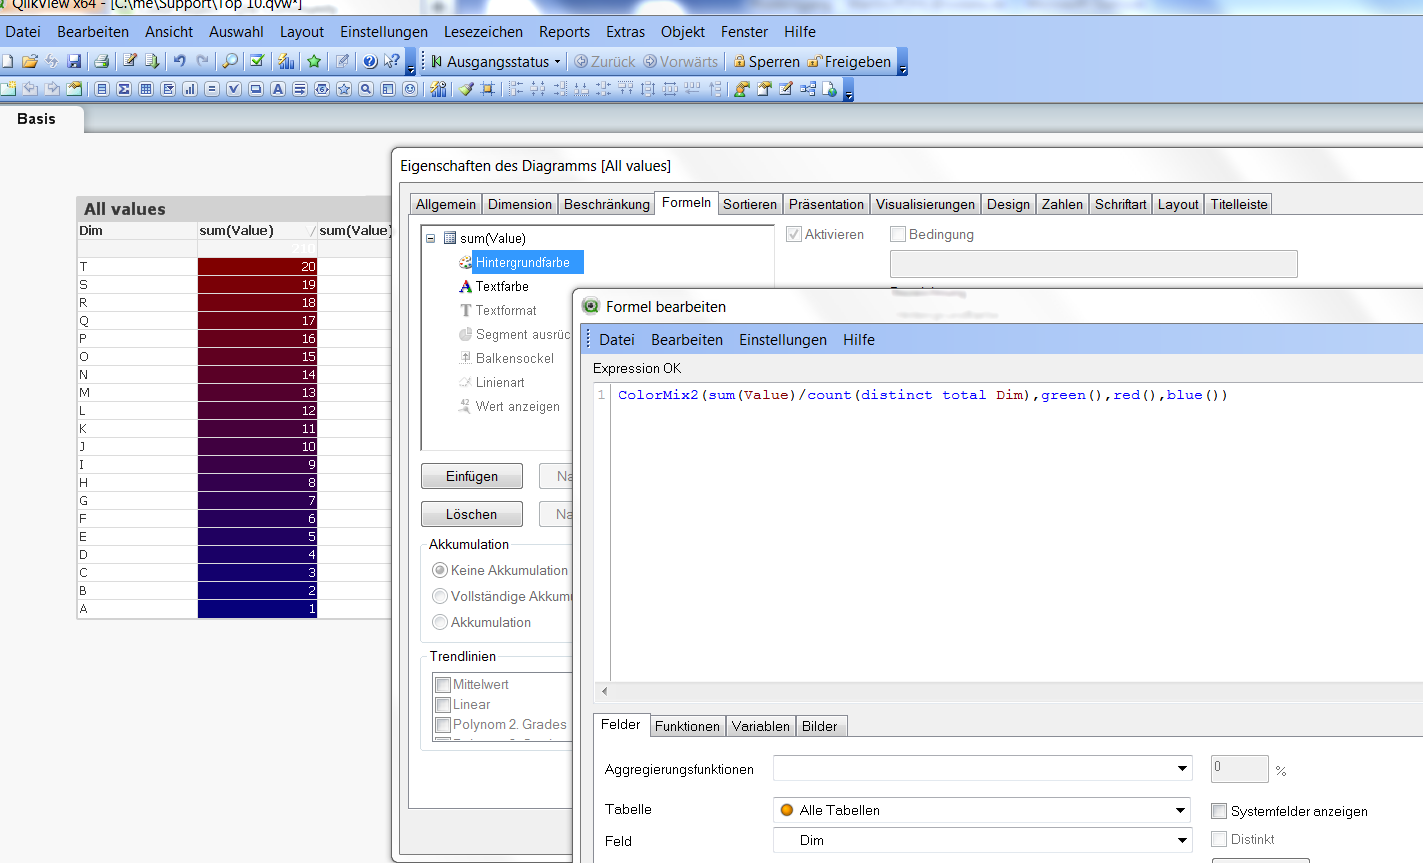Enable the Mittelwert trendline checkbox
Image resolution: width=1423 pixels, height=863 pixels.
point(443,685)
